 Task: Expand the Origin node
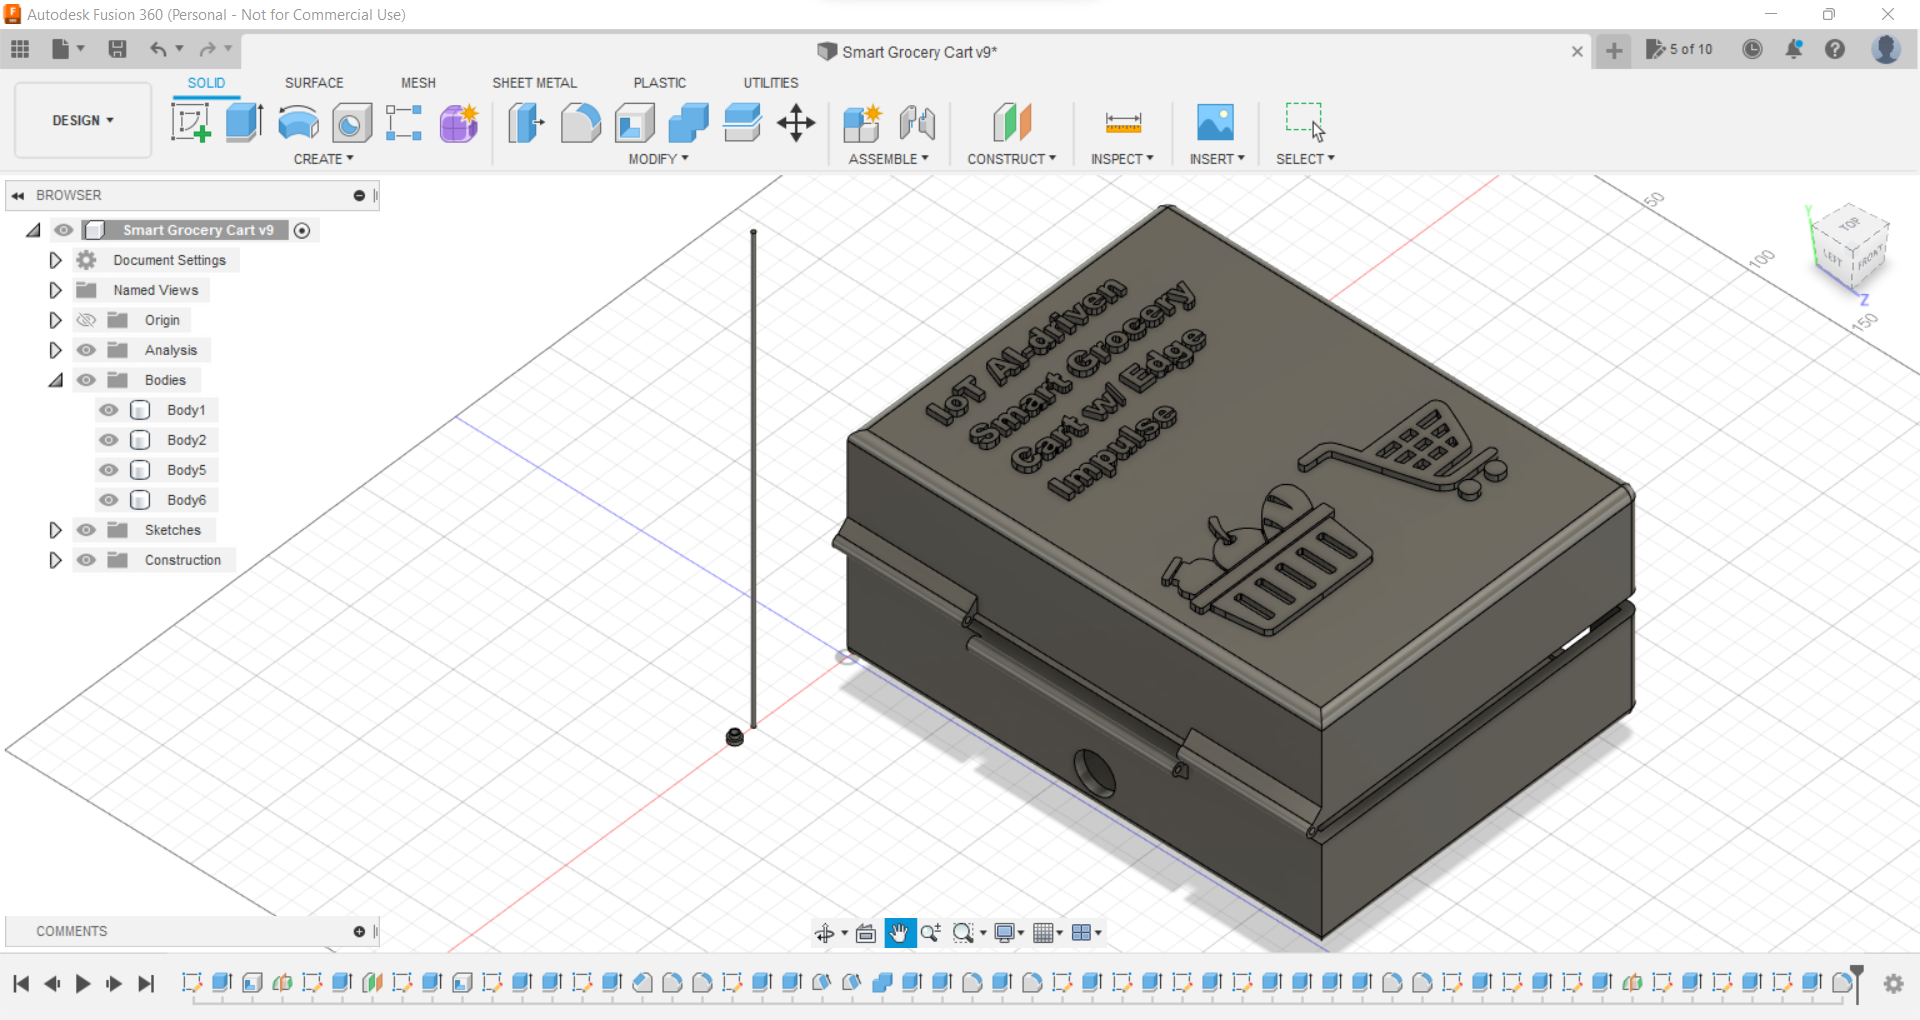[x=55, y=320]
